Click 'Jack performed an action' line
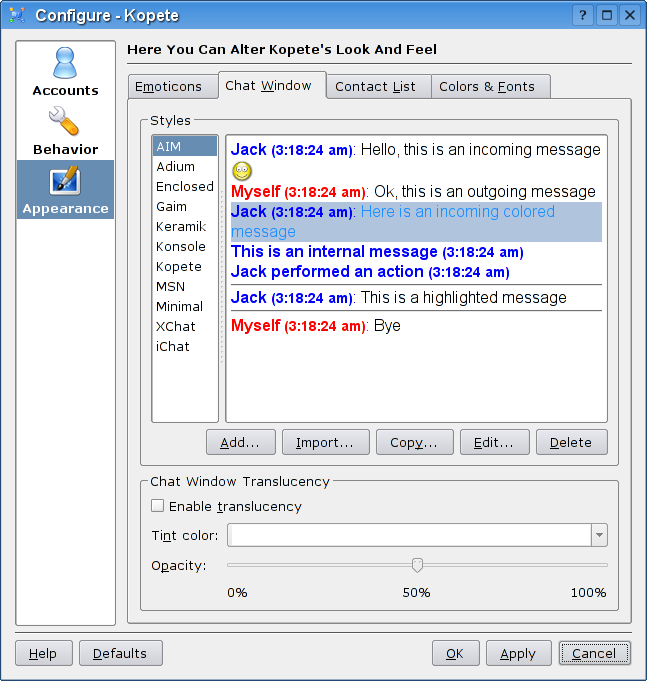The width and height of the screenshot is (647, 681). pos(370,271)
